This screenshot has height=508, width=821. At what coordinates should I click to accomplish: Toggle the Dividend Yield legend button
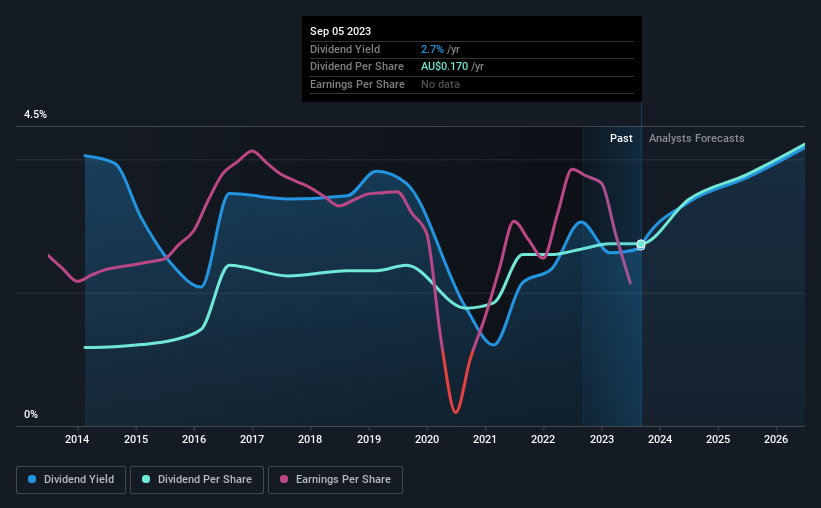(x=71, y=480)
